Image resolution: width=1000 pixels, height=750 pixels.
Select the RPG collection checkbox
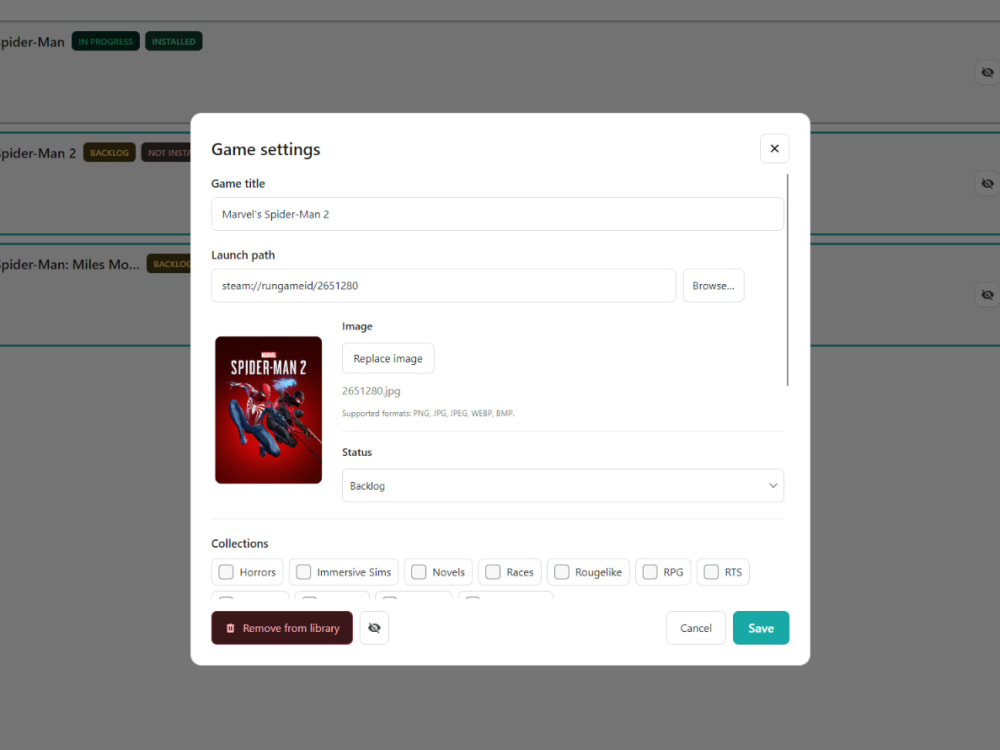[650, 572]
